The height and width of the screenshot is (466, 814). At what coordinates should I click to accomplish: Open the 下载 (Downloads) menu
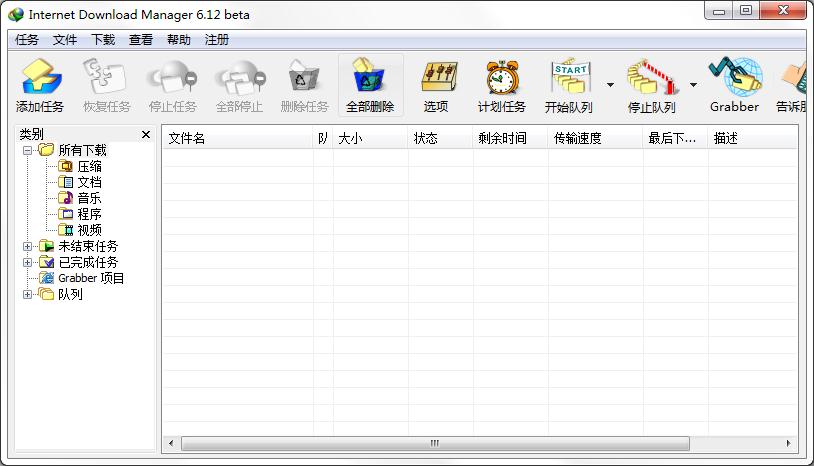[x=103, y=40]
